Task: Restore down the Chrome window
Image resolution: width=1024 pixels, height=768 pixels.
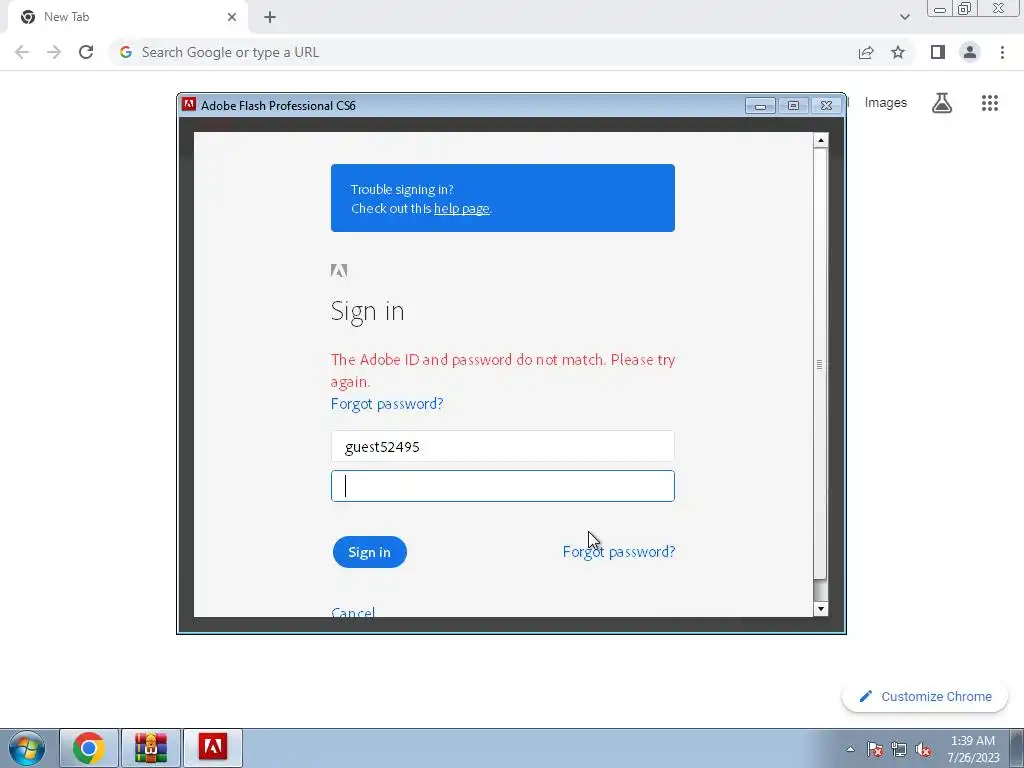Action: [x=964, y=9]
